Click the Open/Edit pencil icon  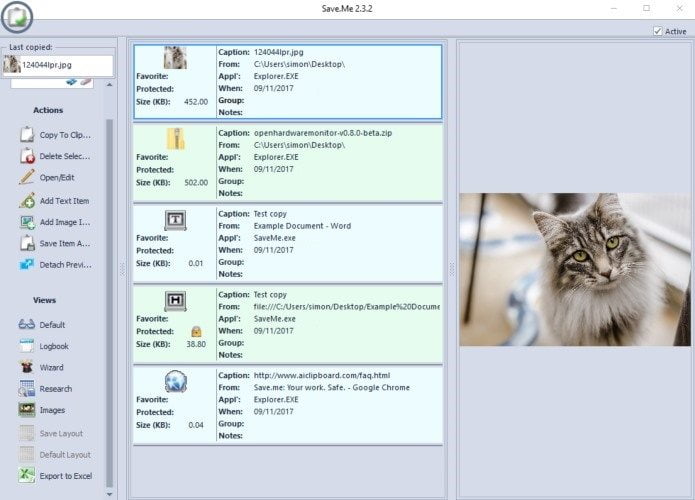tap(27, 177)
